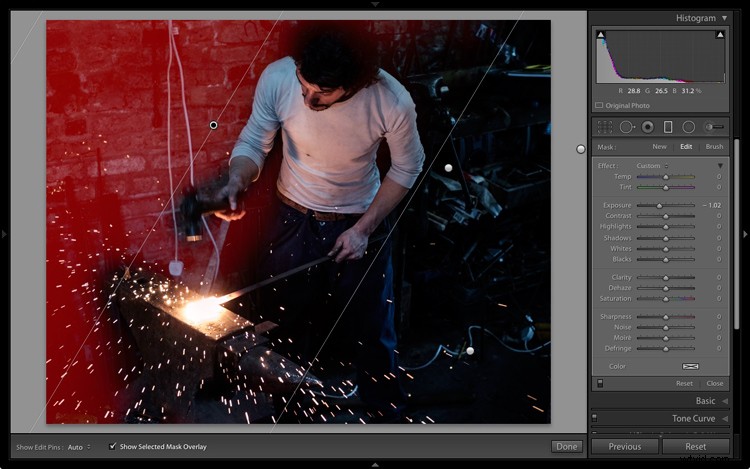The image size is (750, 469).
Task: Click the Exposure value -1.02
Action: [712, 206]
